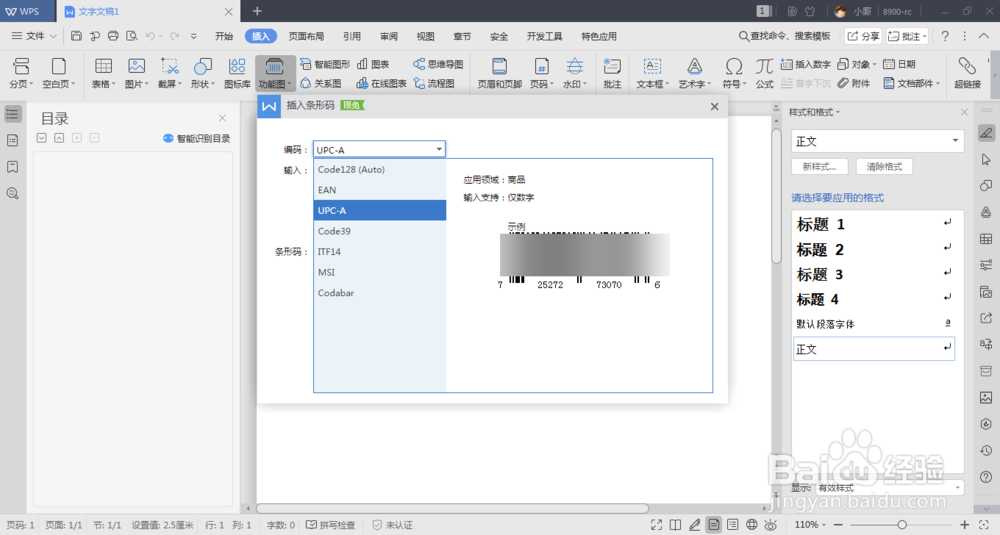1000x535 pixels.
Task: Click the 新样式... button
Action: [820, 167]
